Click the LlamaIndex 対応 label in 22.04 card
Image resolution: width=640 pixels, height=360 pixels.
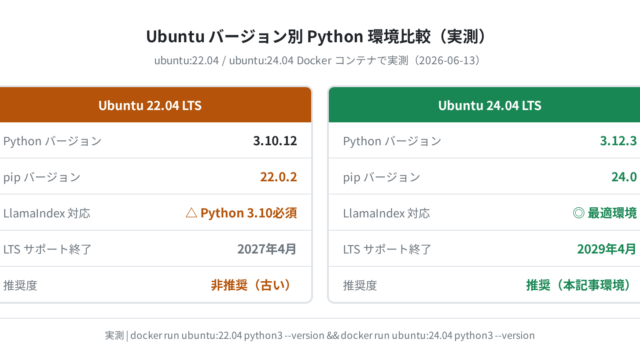pyautogui.click(x=47, y=213)
